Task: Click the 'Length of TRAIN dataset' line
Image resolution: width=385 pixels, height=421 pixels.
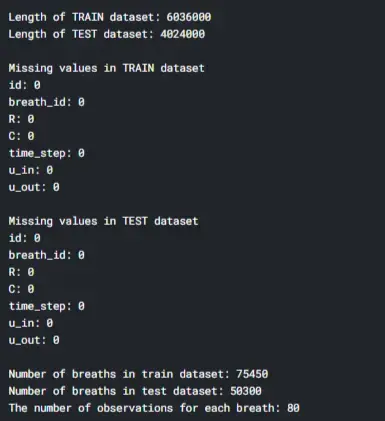Action: tap(110, 17)
